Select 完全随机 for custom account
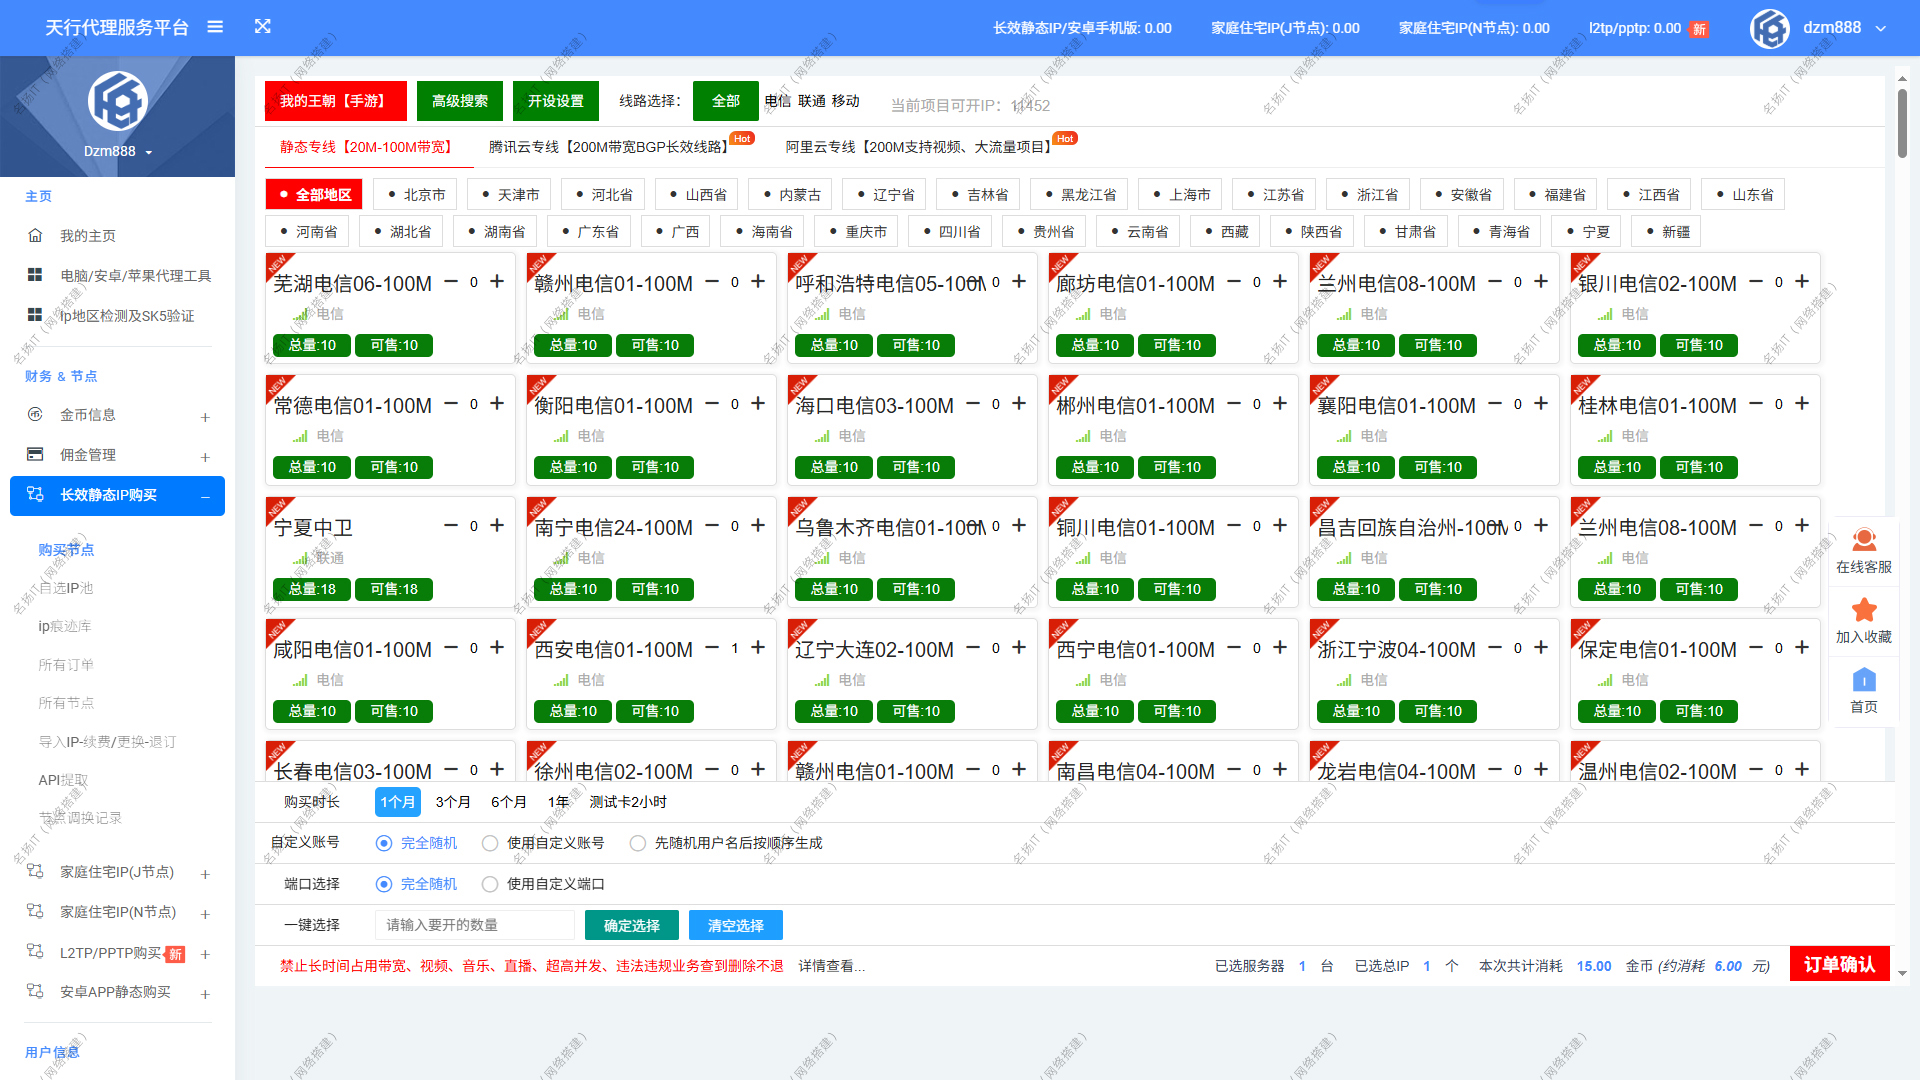The width and height of the screenshot is (1920, 1080). pos(384,843)
